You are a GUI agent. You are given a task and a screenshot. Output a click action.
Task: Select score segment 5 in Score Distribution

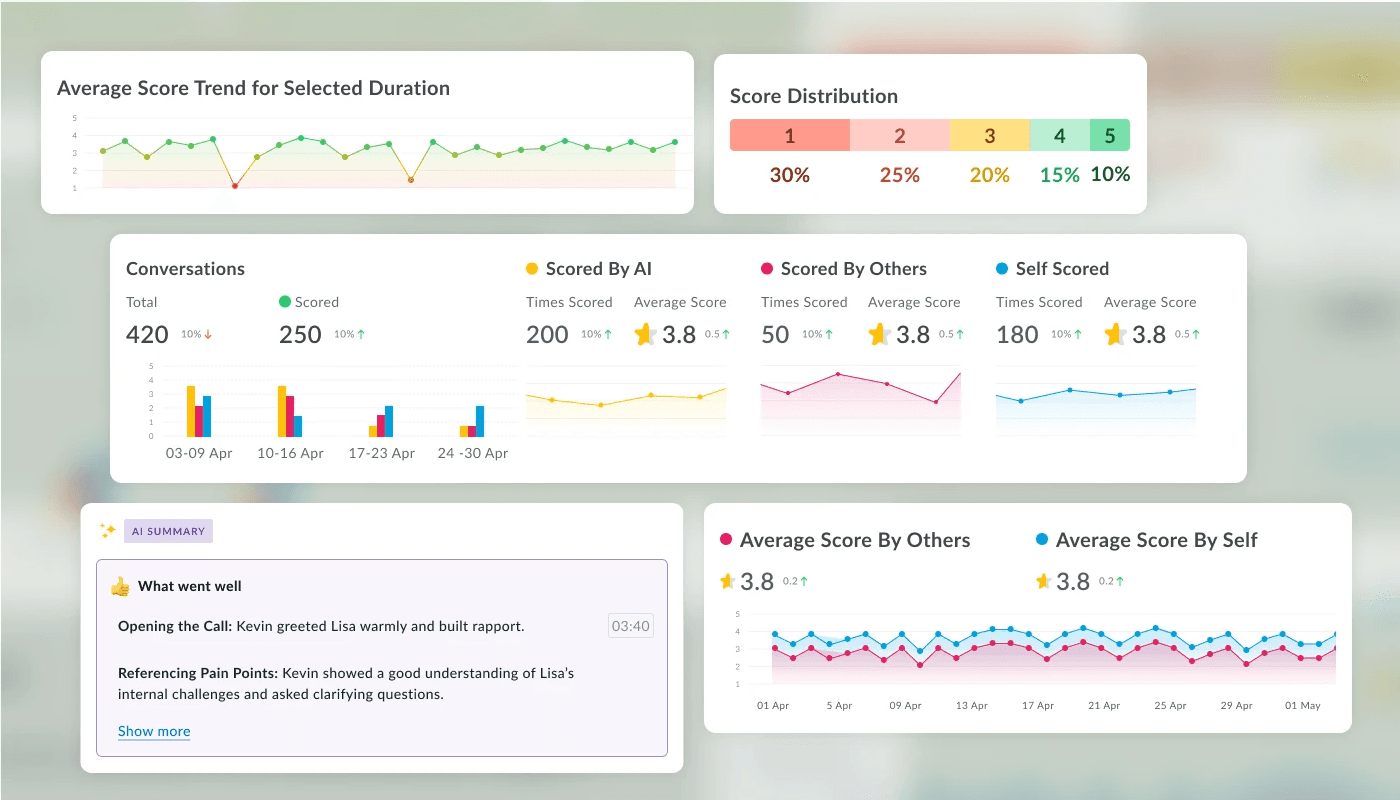coord(1110,136)
